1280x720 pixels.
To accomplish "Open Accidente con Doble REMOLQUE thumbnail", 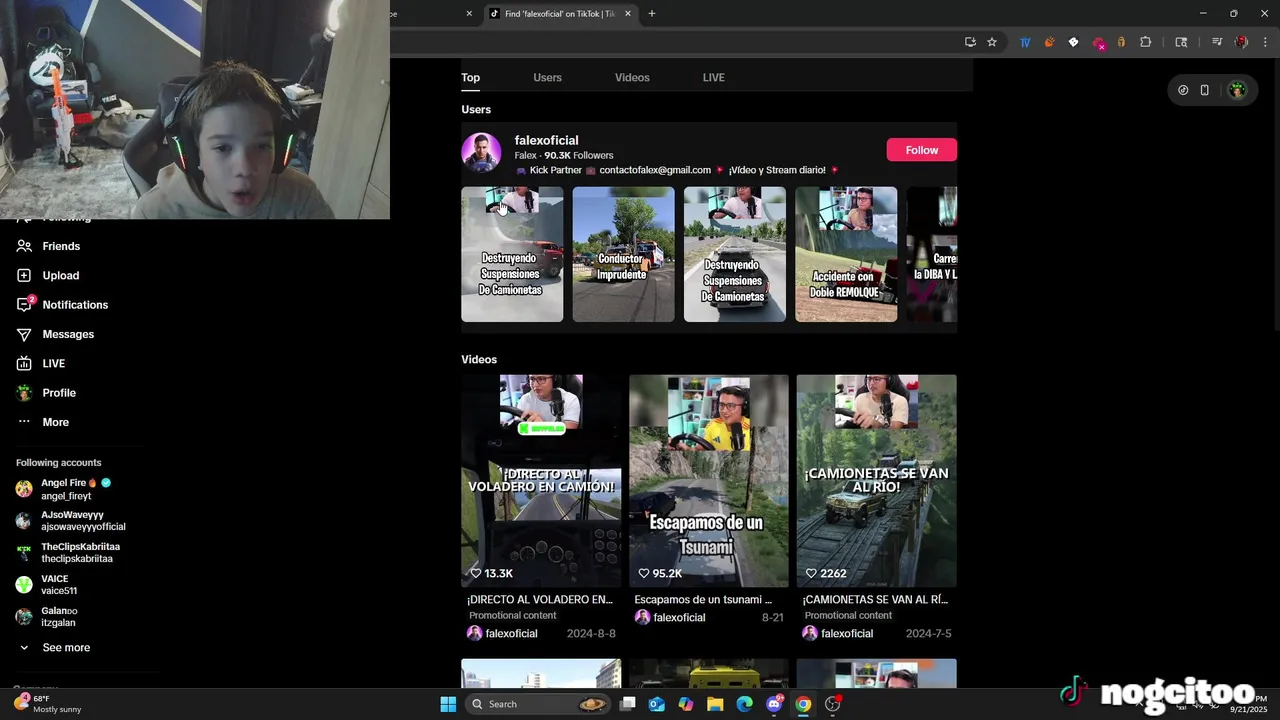I will [846, 254].
